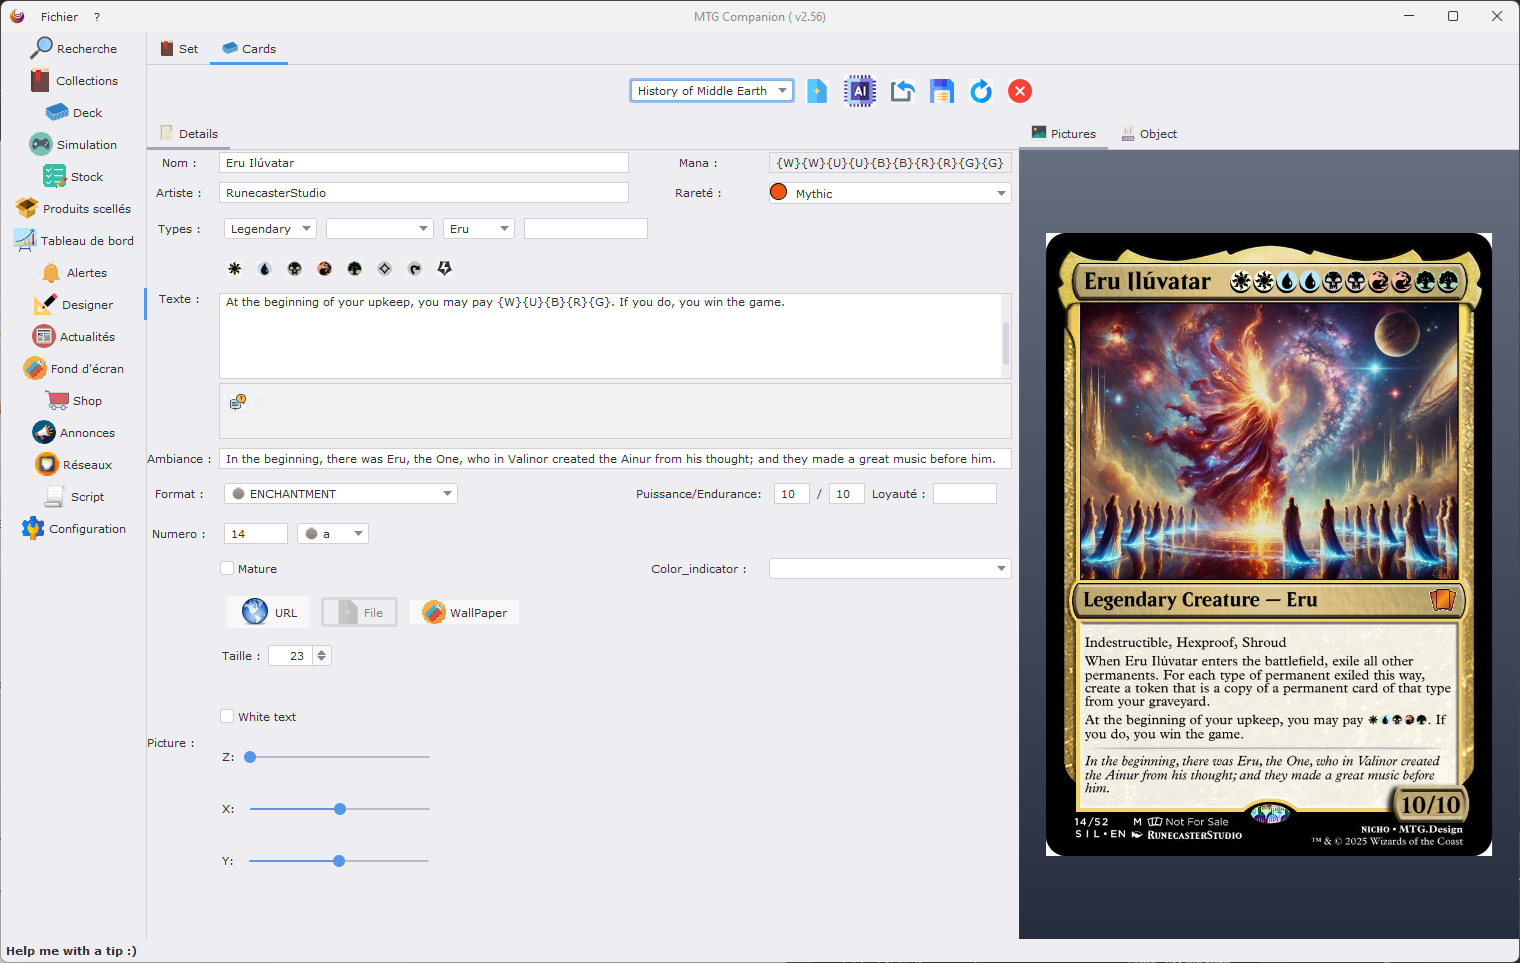1520x963 pixels.
Task: Insert the red fireball mana symbol
Action: click(x=325, y=268)
